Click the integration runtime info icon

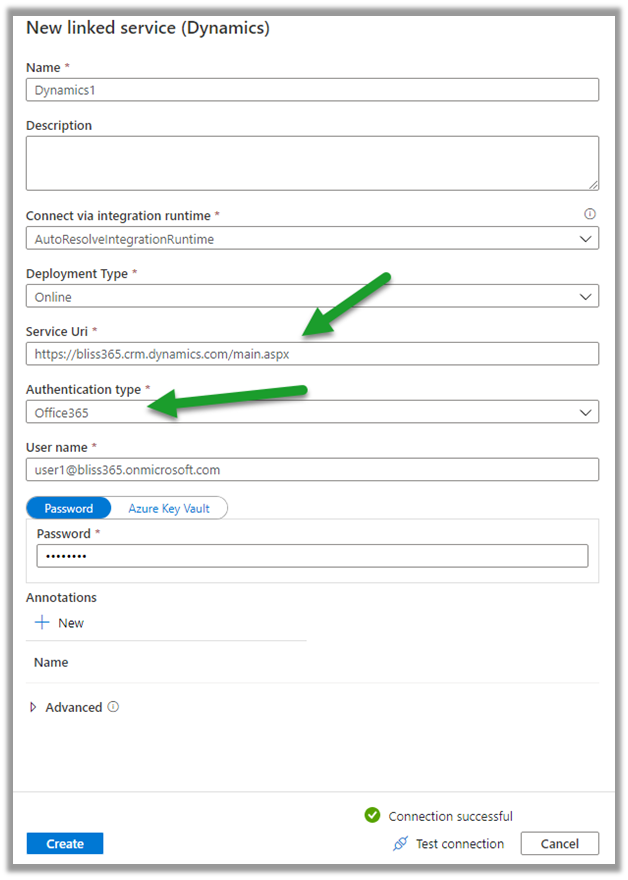click(x=589, y=214)
